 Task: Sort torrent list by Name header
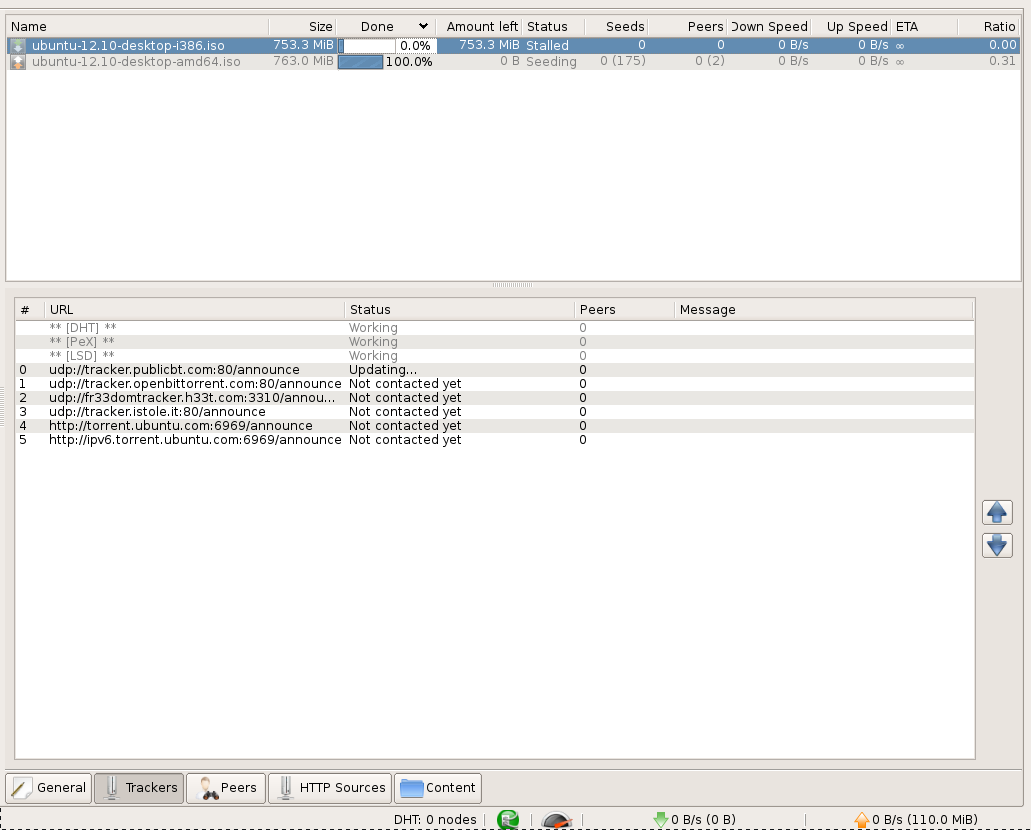coord(138,26)
